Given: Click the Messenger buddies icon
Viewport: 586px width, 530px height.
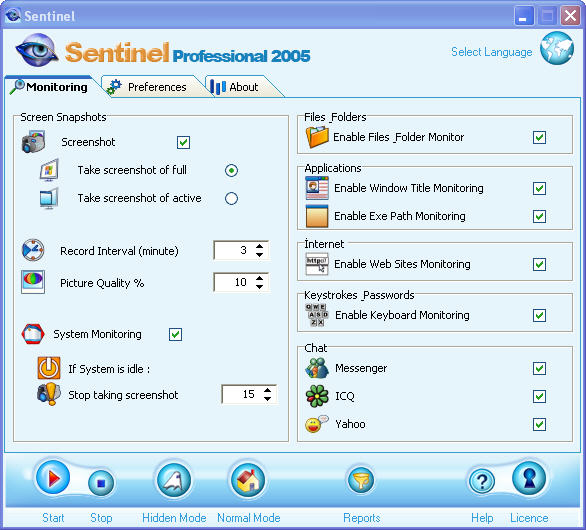Looking at the screenshot, I should [x=317, y=368].
